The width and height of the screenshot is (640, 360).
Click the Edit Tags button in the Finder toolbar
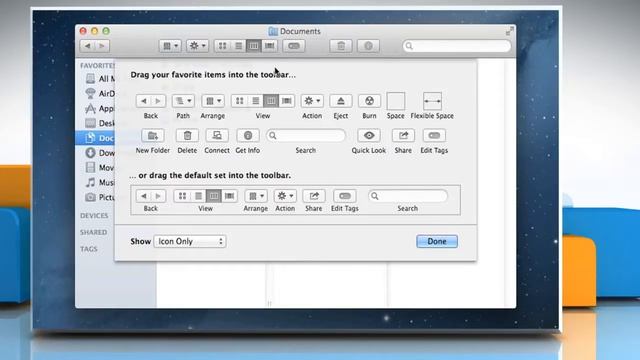(x=294, y=46)
